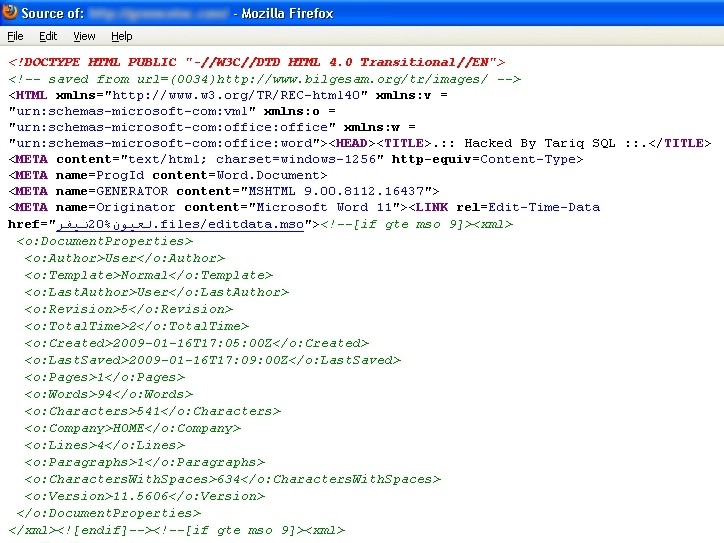Click the urn:schemas-microsoft-com:vml string

point(132,111)
